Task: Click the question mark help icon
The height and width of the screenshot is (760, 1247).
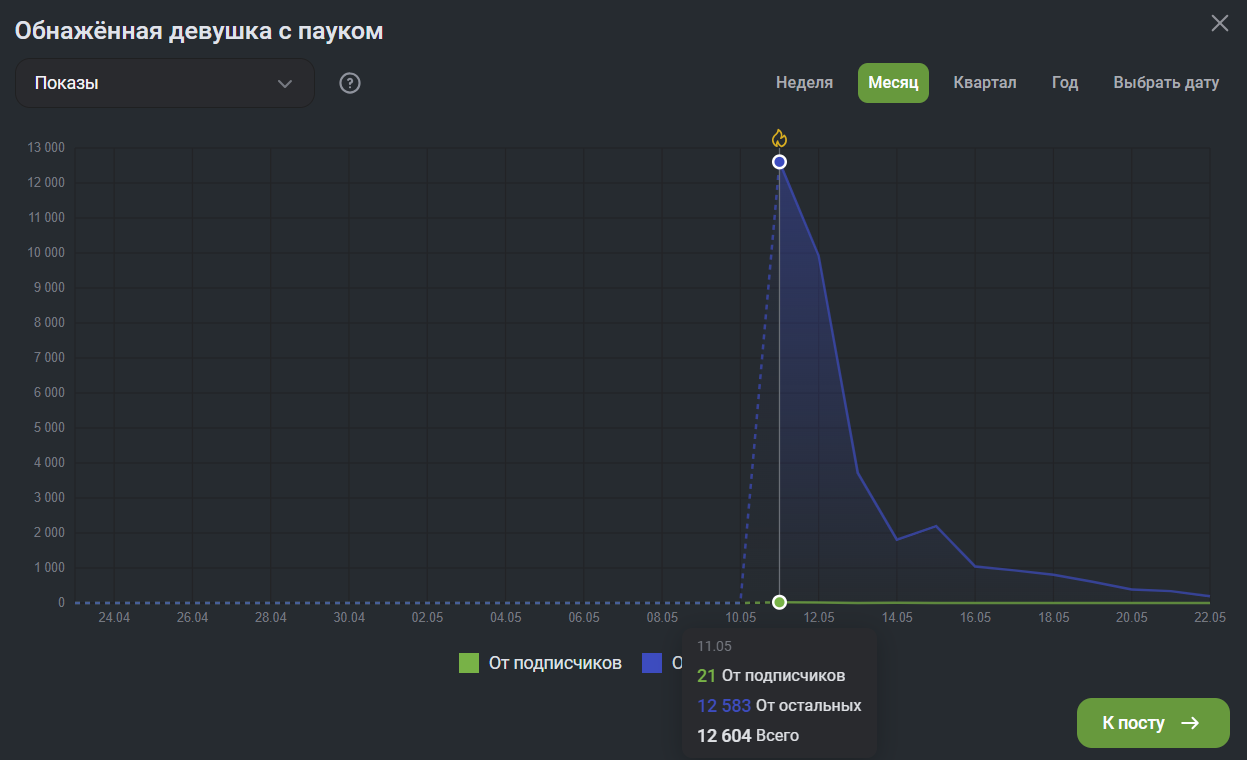Action: tap(349, 83)
